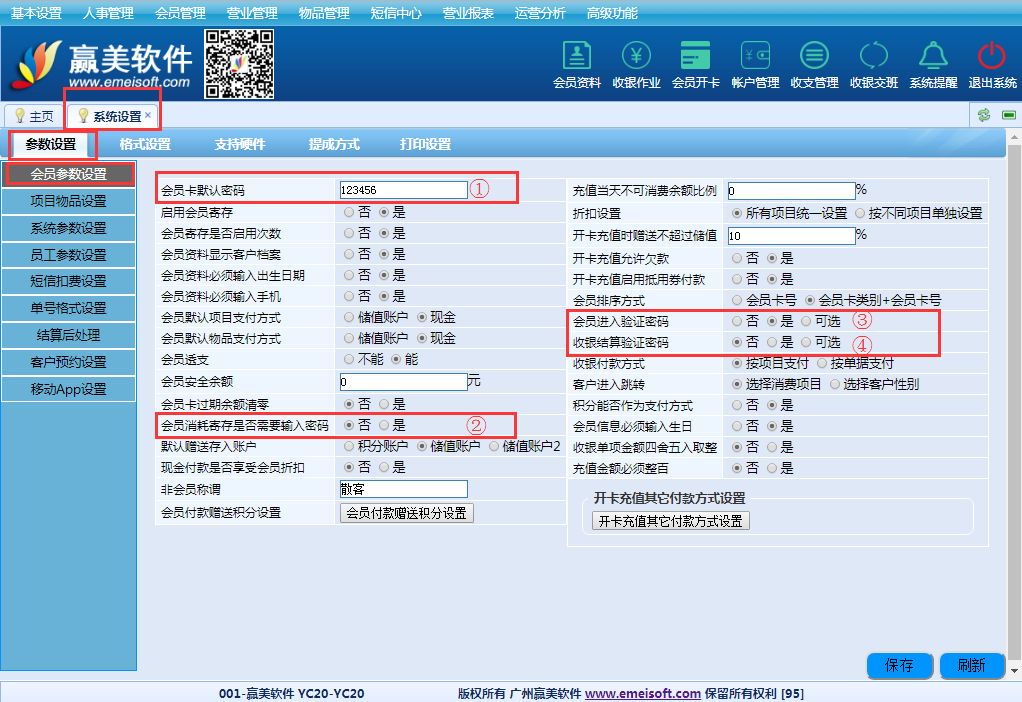
Task: Click the 退出系统 power icon
Action: pos(992,57)
